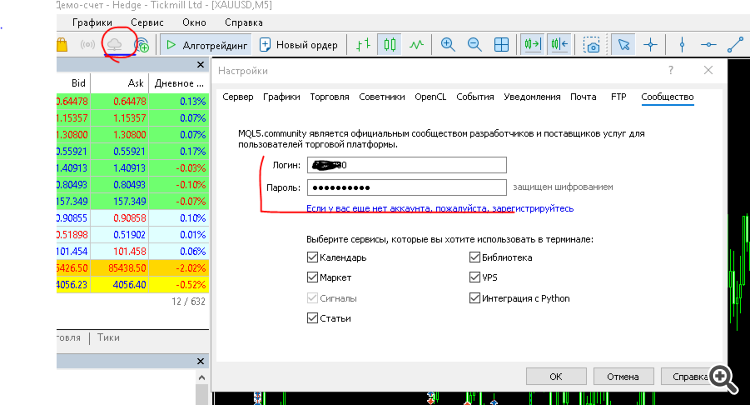This screenshot has width=750, height=405.
Task: Select Ask price 85438.50 cell
Action: [x=127, y=268]
